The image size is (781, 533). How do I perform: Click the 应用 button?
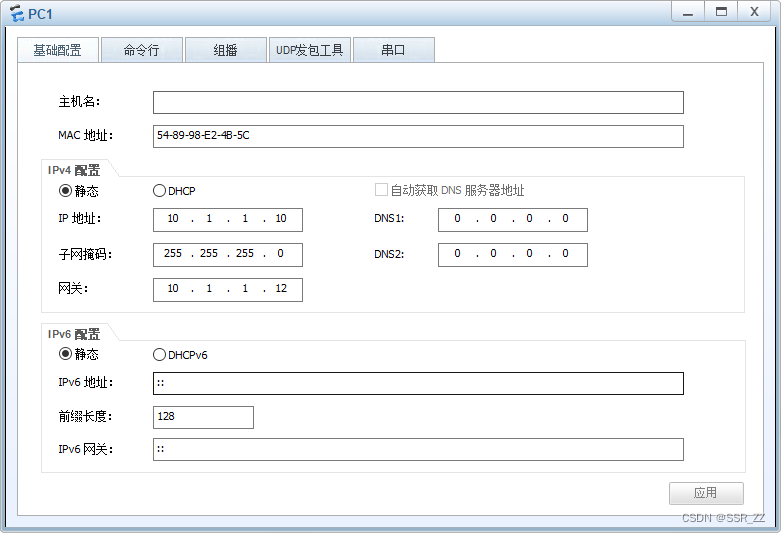pyautogui.click(x=706, y=493)
